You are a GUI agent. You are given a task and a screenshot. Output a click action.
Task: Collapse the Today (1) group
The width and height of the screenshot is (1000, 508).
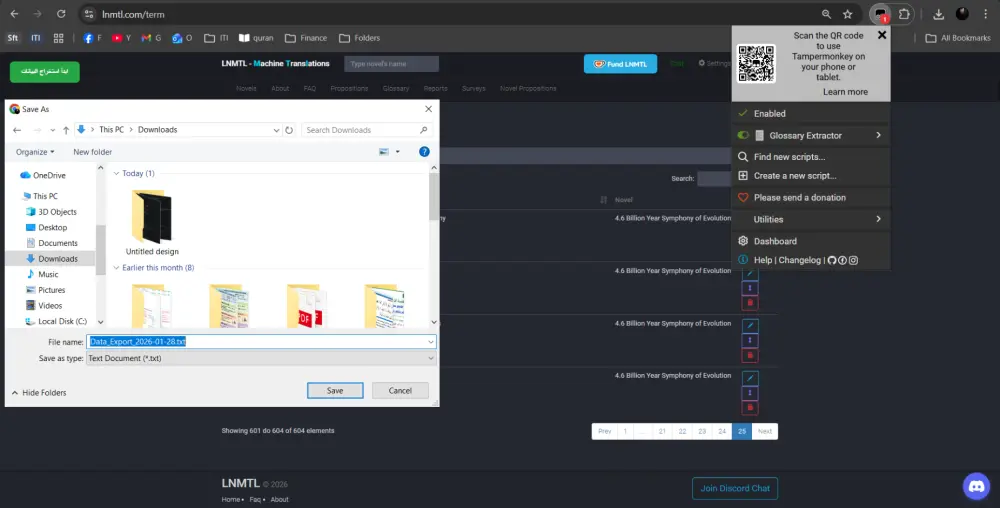coord(117,173)
